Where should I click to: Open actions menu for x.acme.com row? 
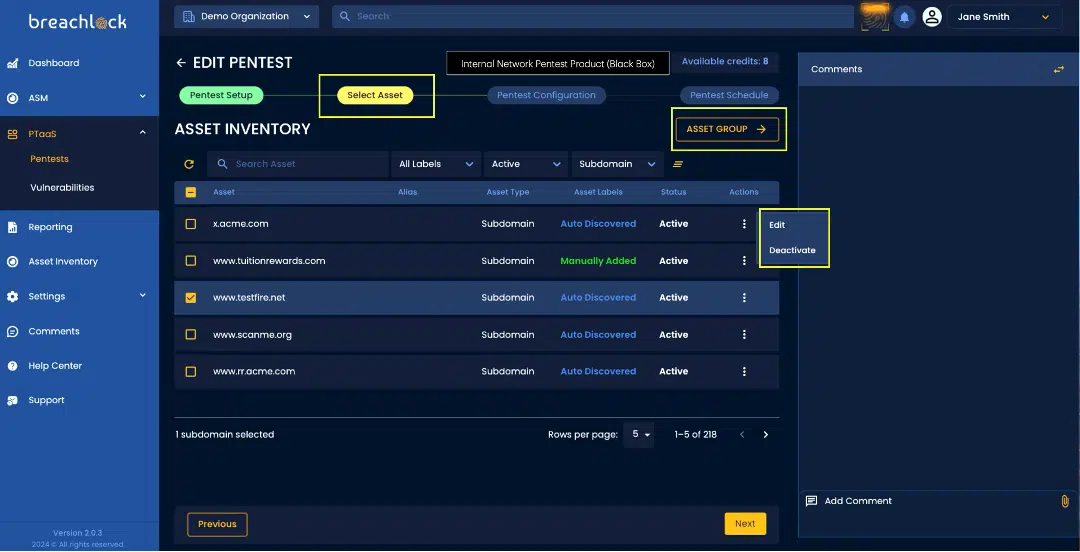click(744, 224)
